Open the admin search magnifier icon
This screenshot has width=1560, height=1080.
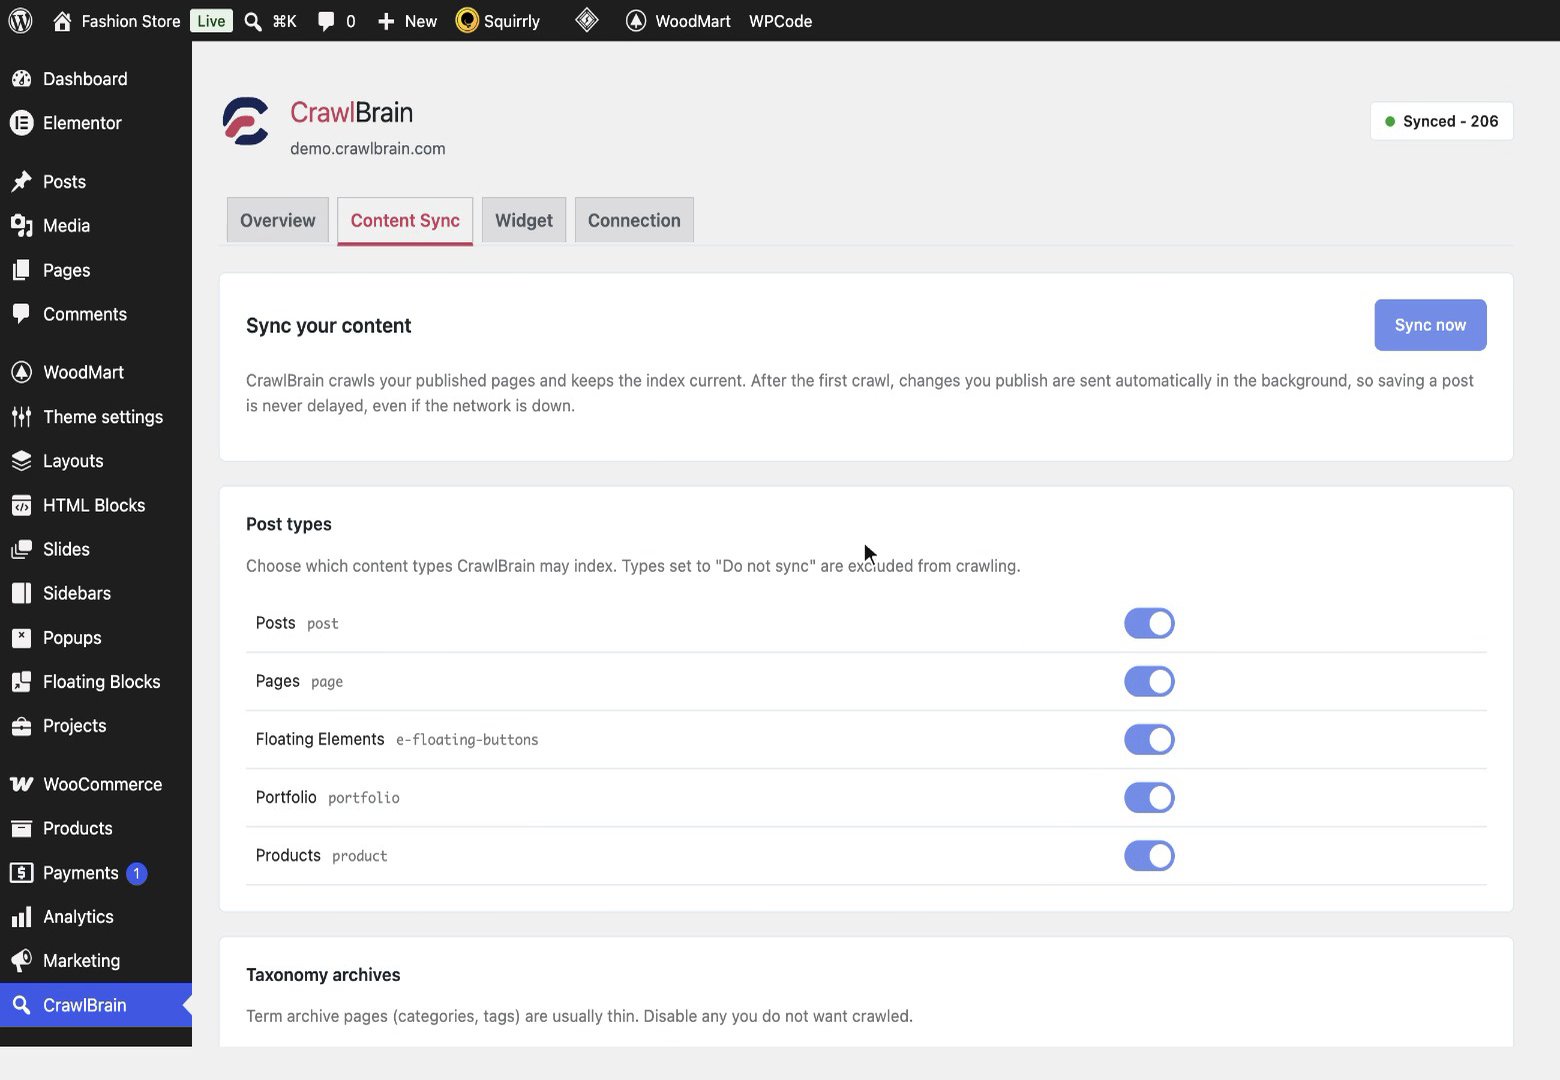point(254,21)
